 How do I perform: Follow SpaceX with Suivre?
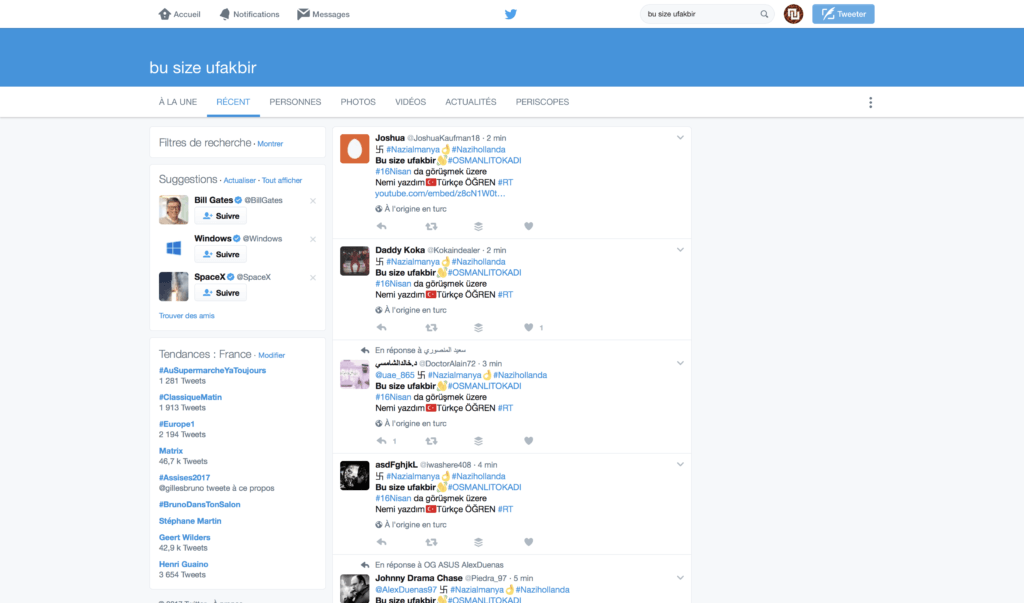click(x=221, y=293)
